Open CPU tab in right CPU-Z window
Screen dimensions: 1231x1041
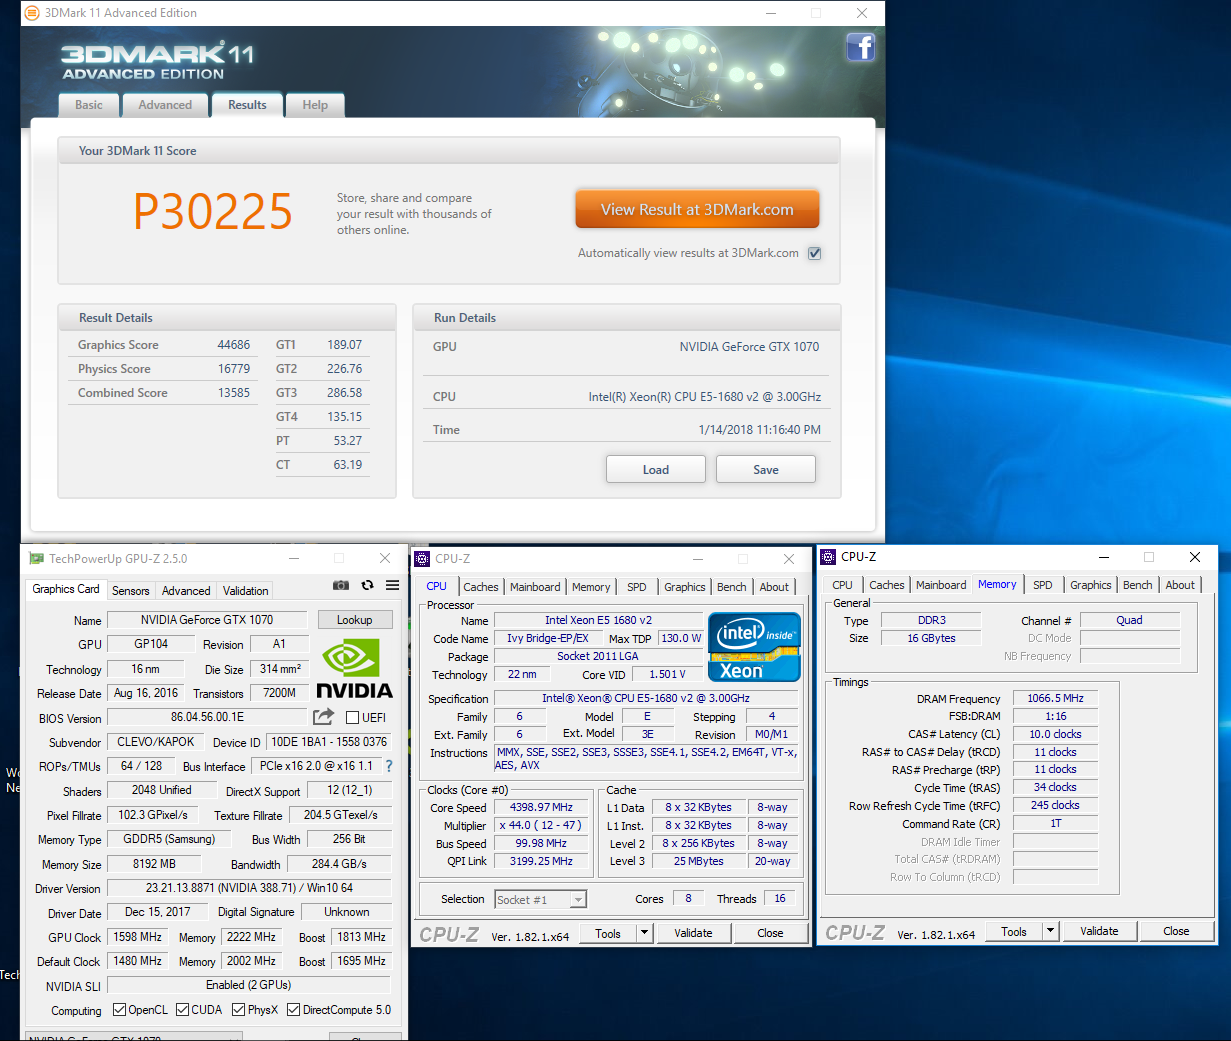click(x=843, y=585)
